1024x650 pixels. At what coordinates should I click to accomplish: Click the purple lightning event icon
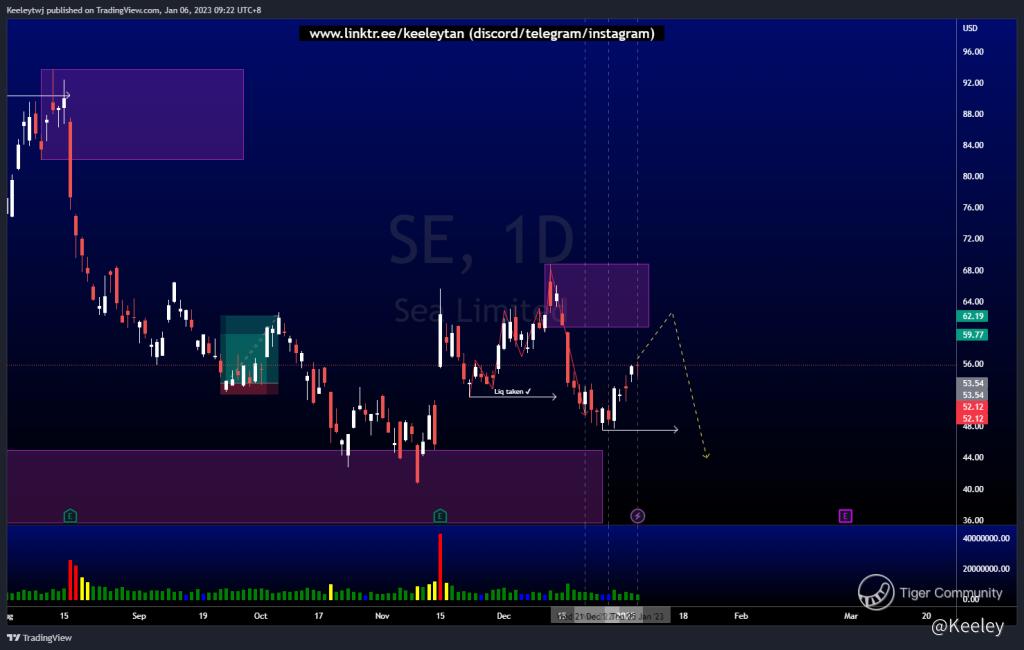[x=637, y=516]
